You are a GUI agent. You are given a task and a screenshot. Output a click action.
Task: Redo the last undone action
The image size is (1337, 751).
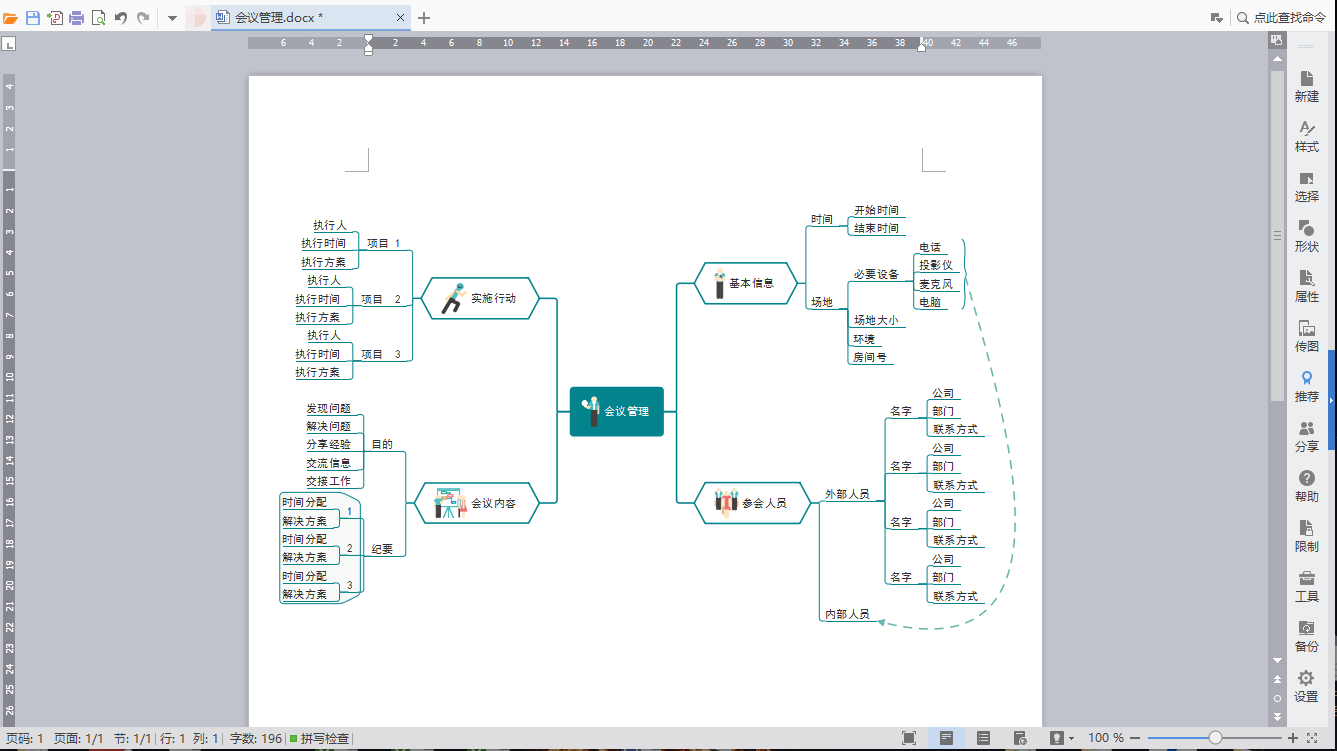[143, 17]
